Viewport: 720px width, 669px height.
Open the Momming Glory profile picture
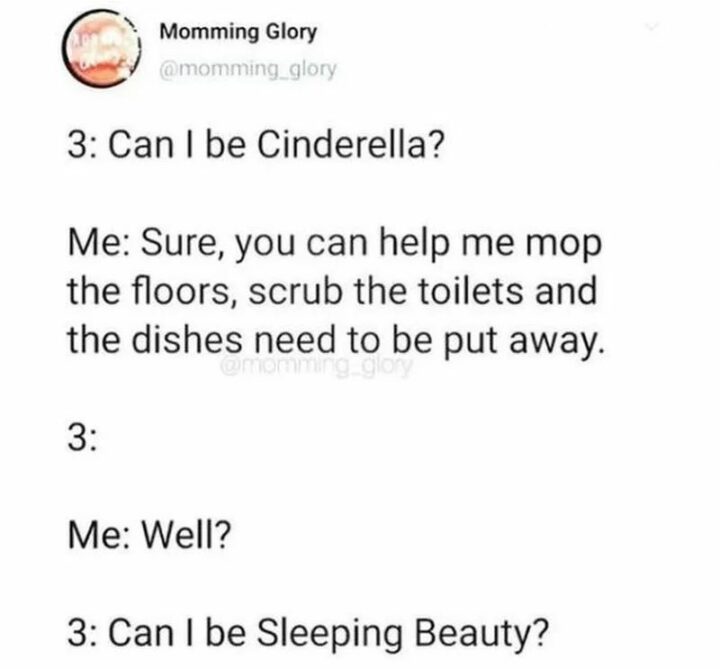(101, 49)
